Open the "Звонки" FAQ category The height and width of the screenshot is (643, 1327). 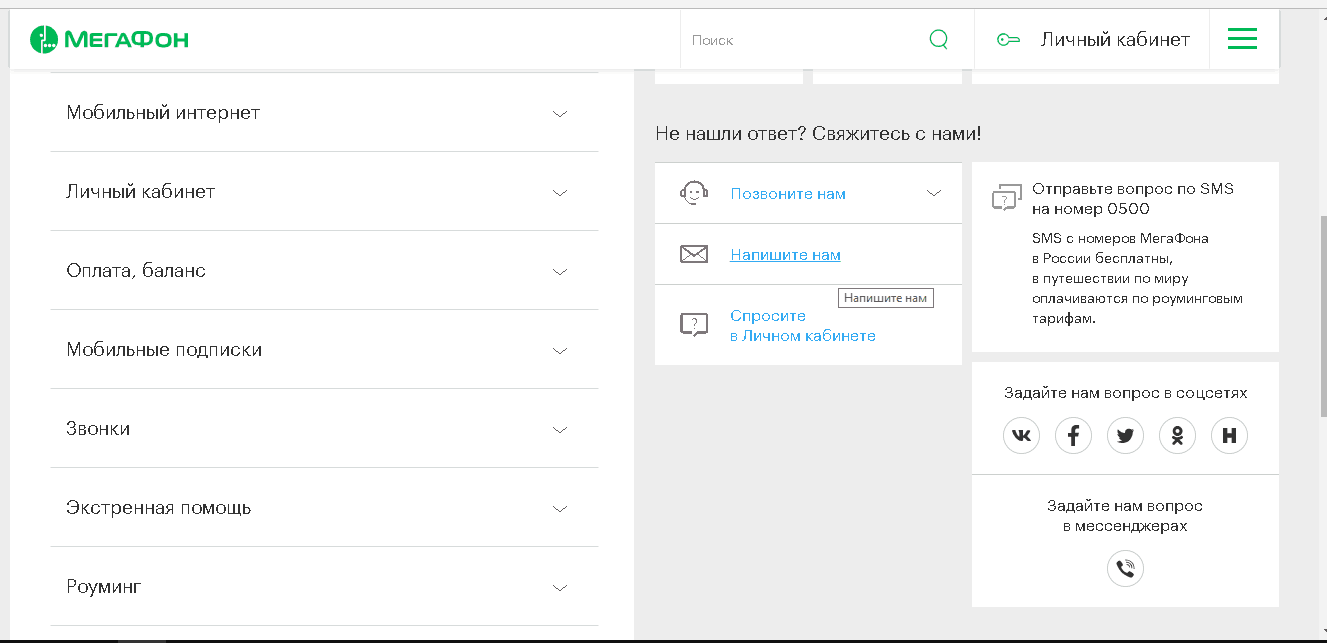click(98, 429)
